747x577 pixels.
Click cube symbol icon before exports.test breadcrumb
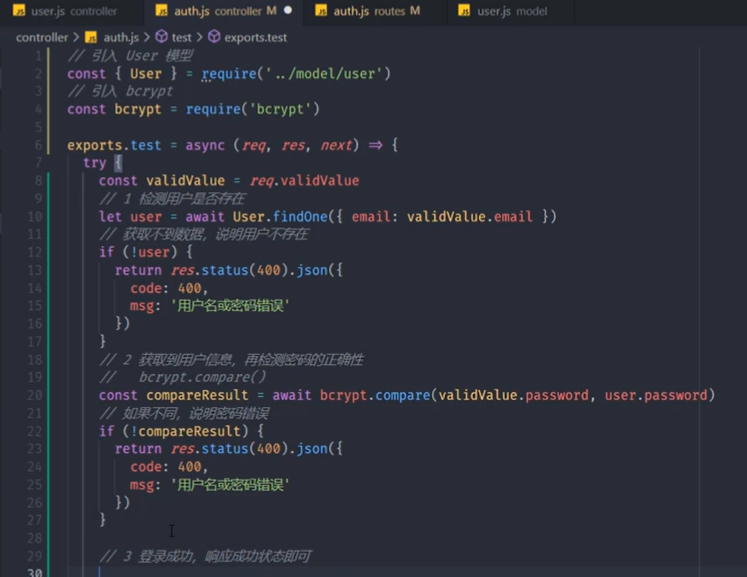214,37
